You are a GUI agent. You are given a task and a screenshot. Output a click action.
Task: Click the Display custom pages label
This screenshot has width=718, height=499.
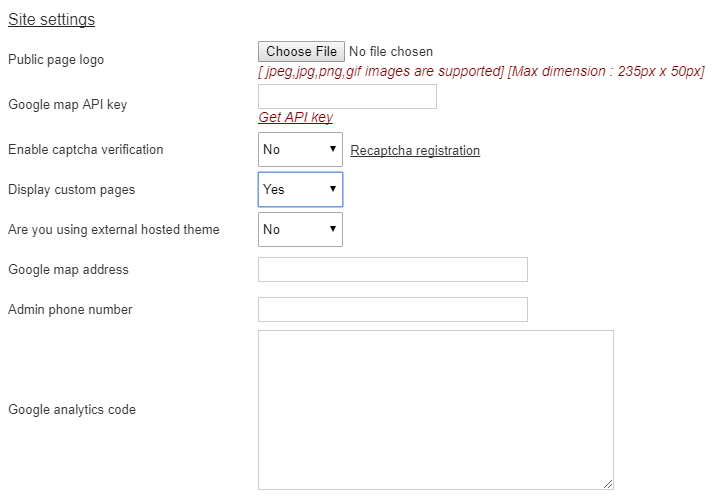(x=71, y=190)
